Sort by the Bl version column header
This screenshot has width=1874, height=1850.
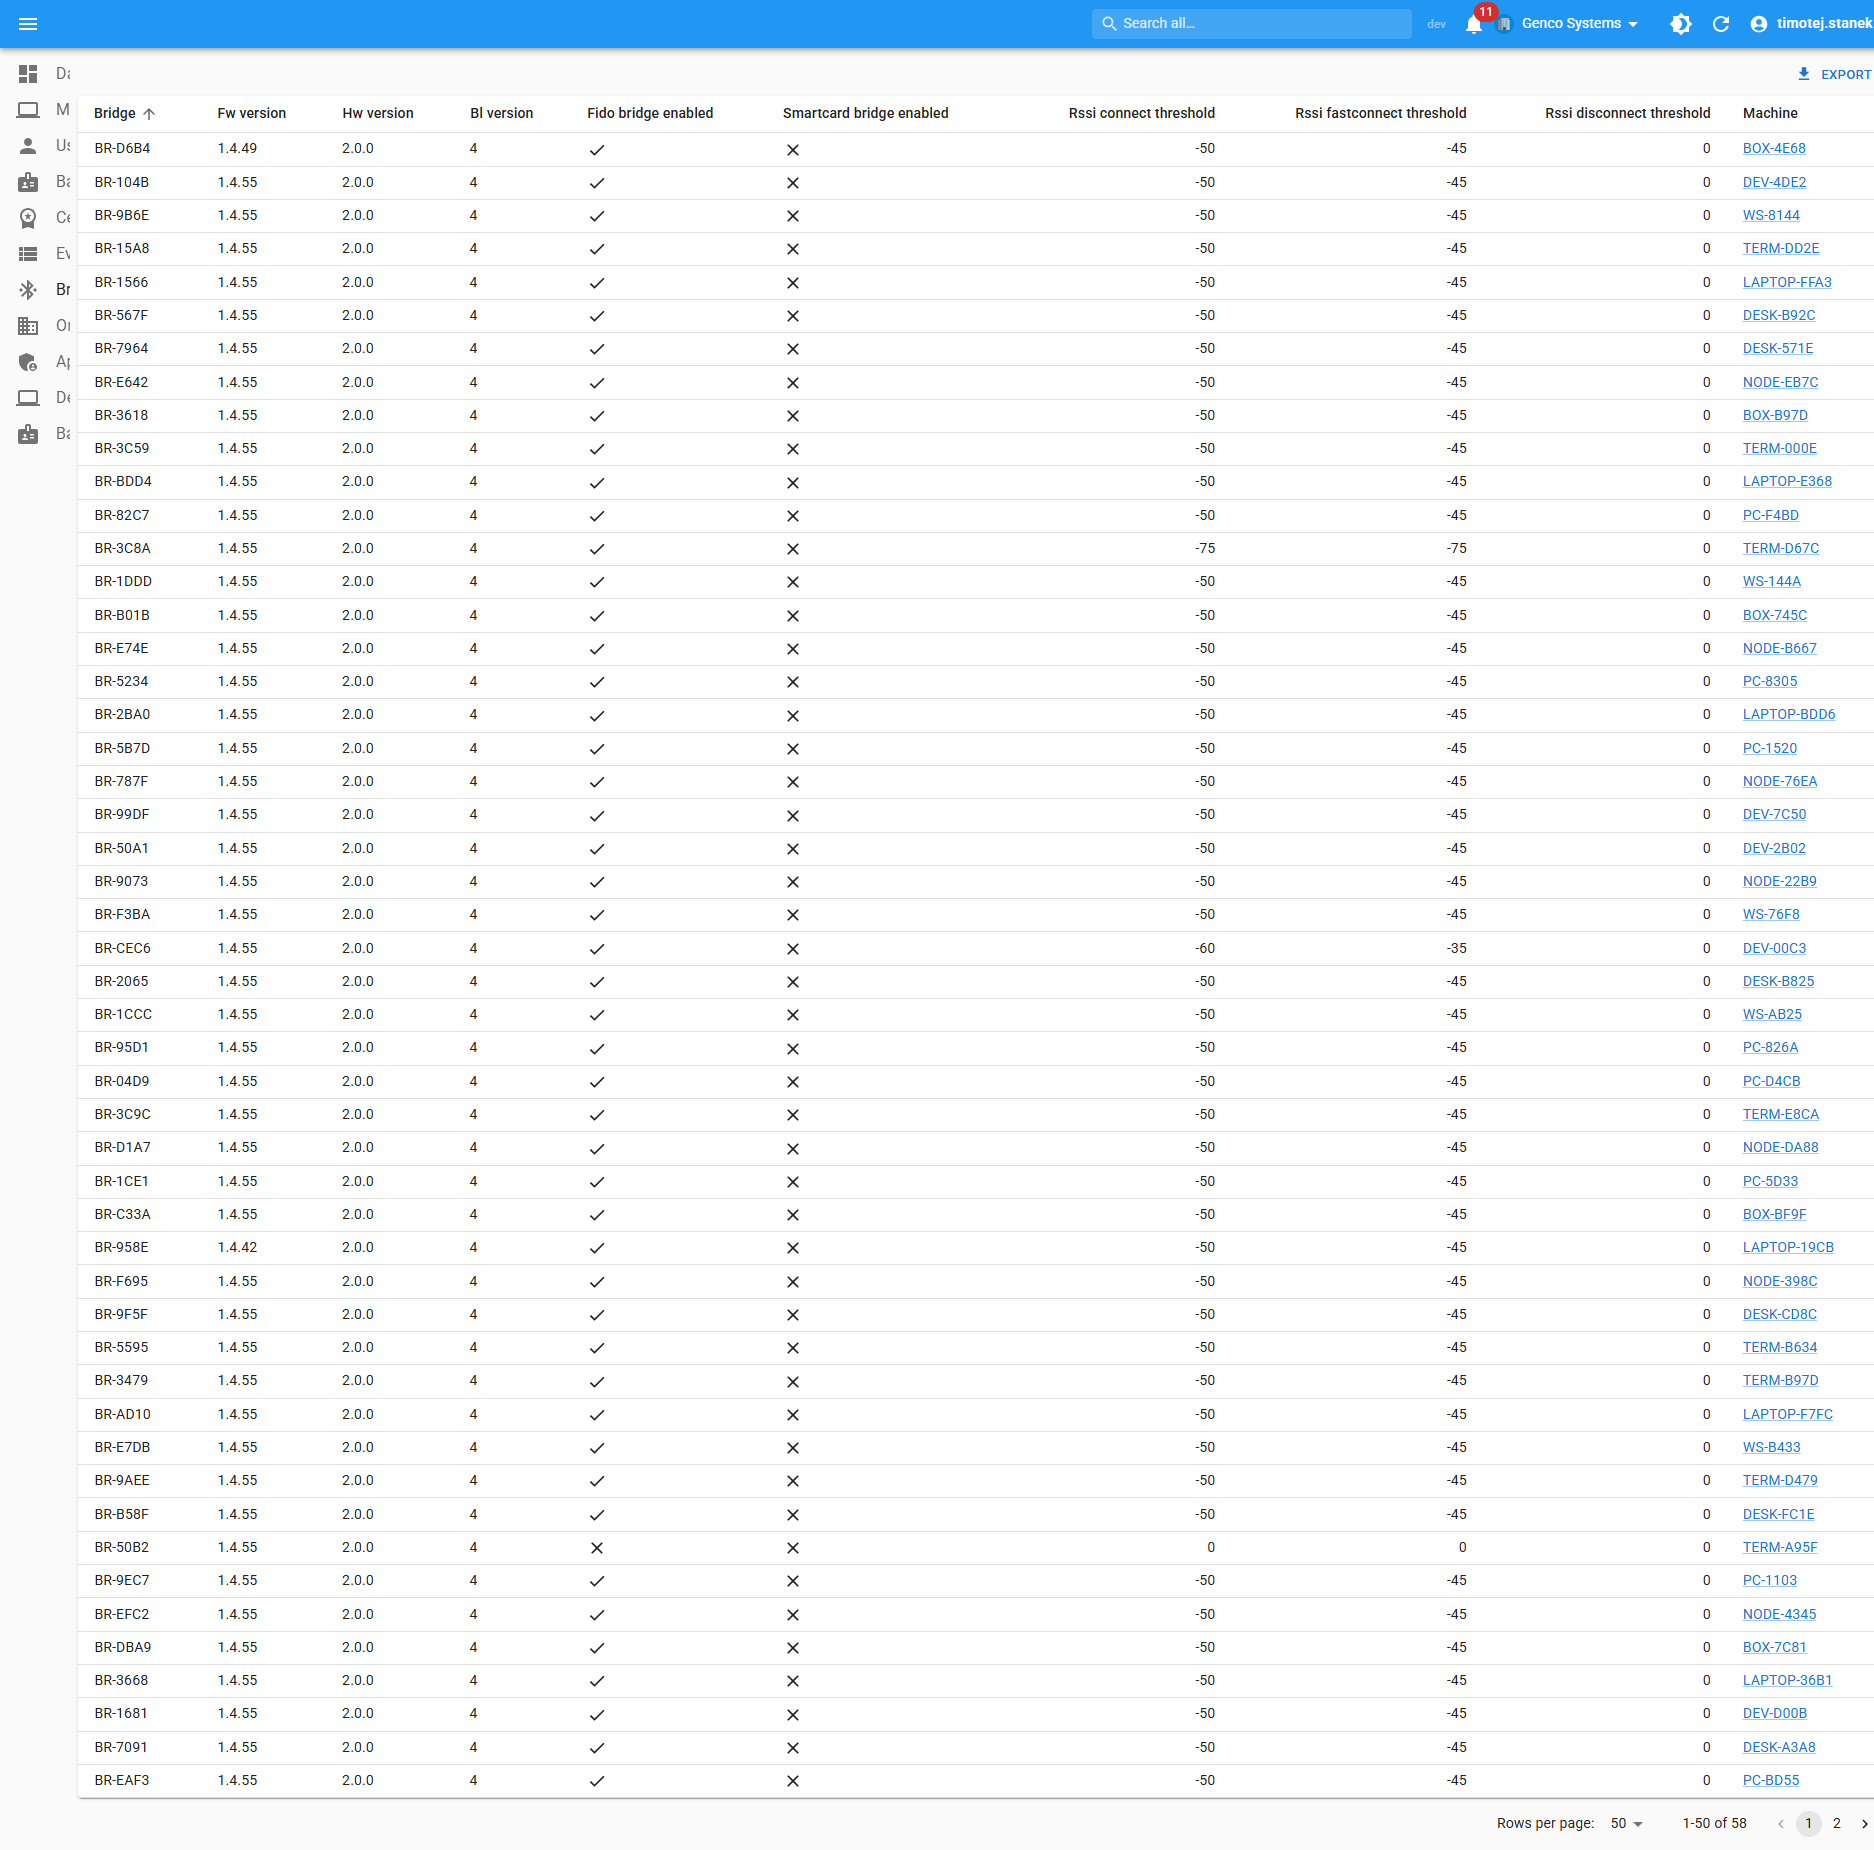502,113
